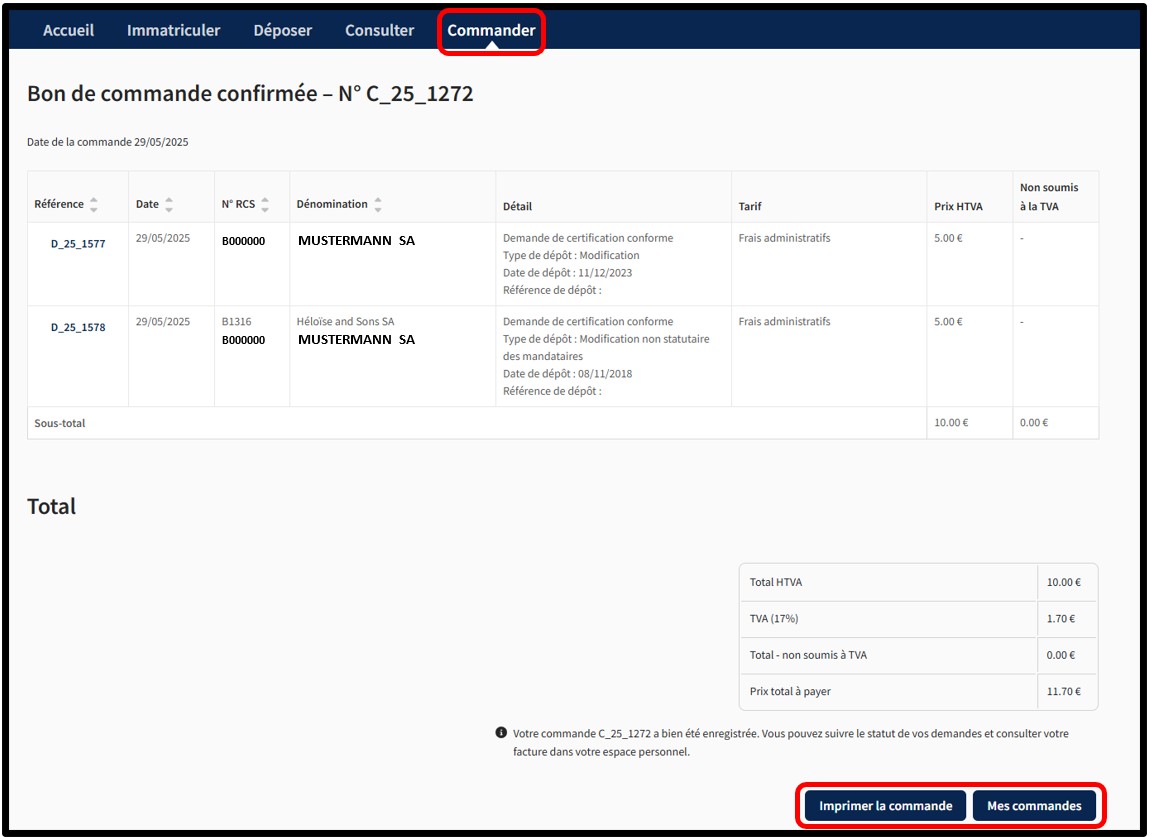Viewport: 1149px width, 837px height.
Task: Switch to the Déposer tab
Action: (x=282, y=30)
